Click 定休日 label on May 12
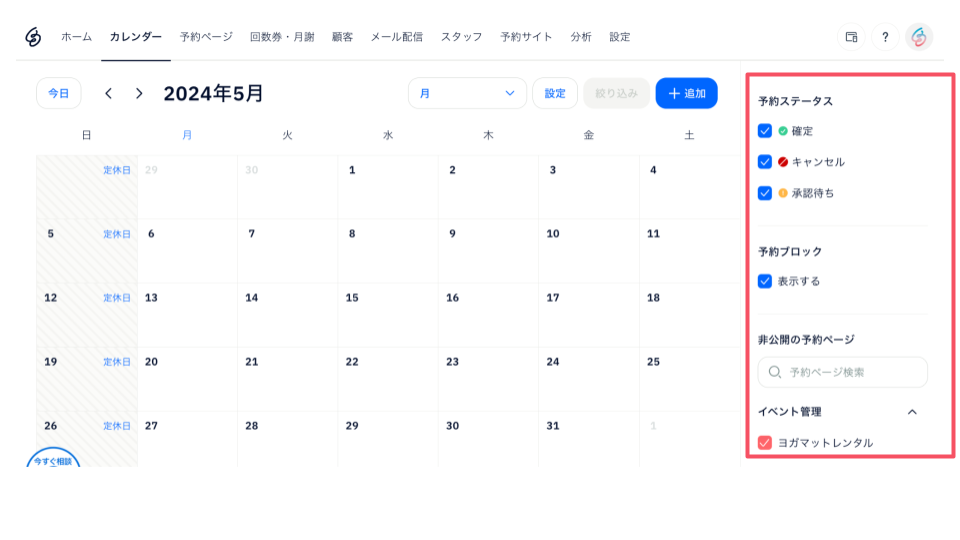The image size is (960, 540). coord(117,298)
